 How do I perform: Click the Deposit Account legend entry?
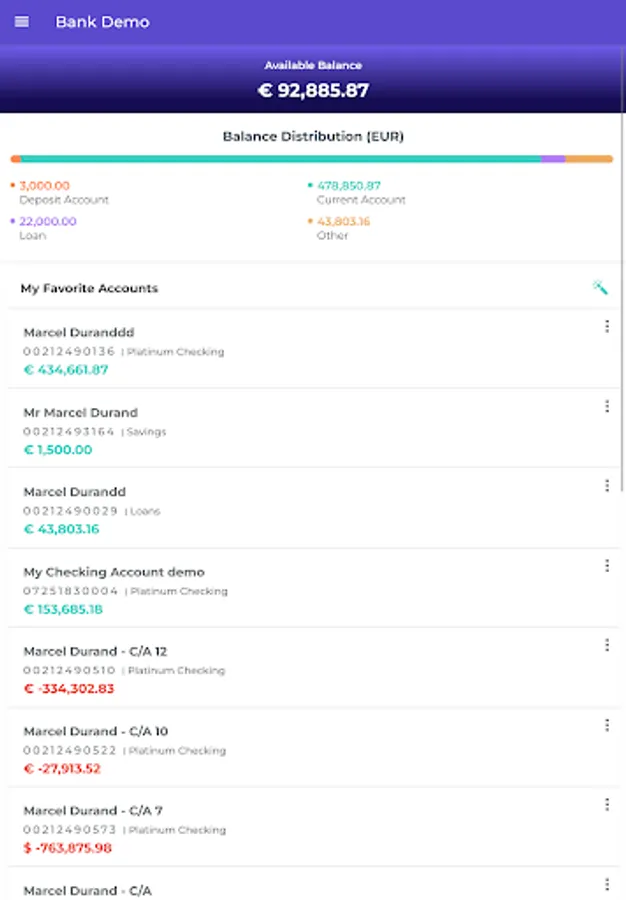62,192
